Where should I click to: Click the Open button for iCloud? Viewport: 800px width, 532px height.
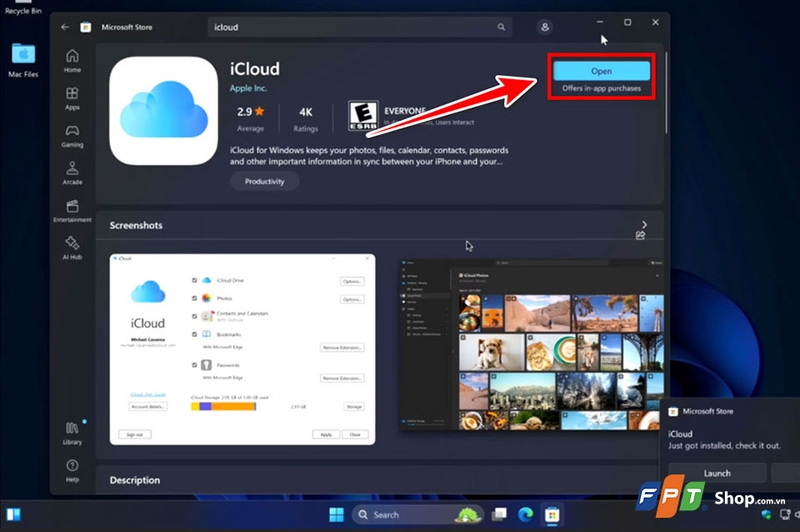pos(602,71)
